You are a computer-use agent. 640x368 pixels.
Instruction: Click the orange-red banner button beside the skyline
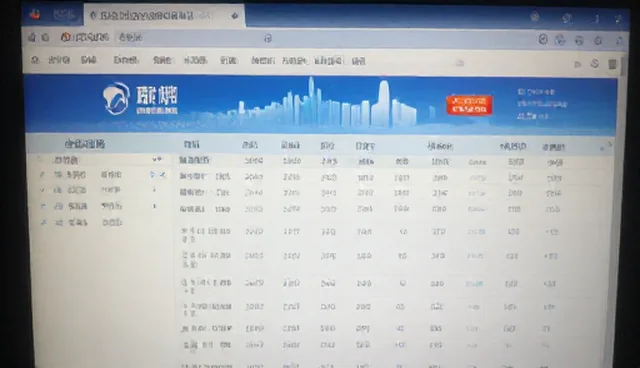tap(469, 105)
